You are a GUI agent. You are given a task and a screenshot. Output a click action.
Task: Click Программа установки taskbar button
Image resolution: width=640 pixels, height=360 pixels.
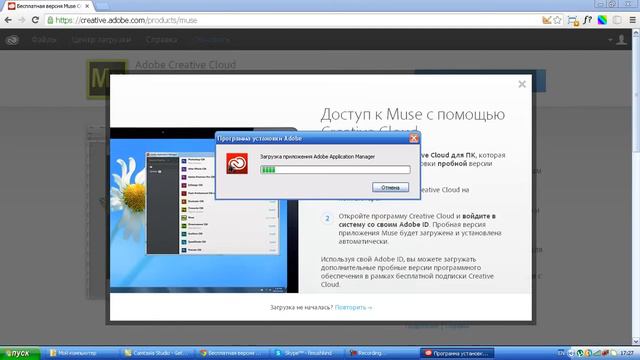[x=457, y=353]
